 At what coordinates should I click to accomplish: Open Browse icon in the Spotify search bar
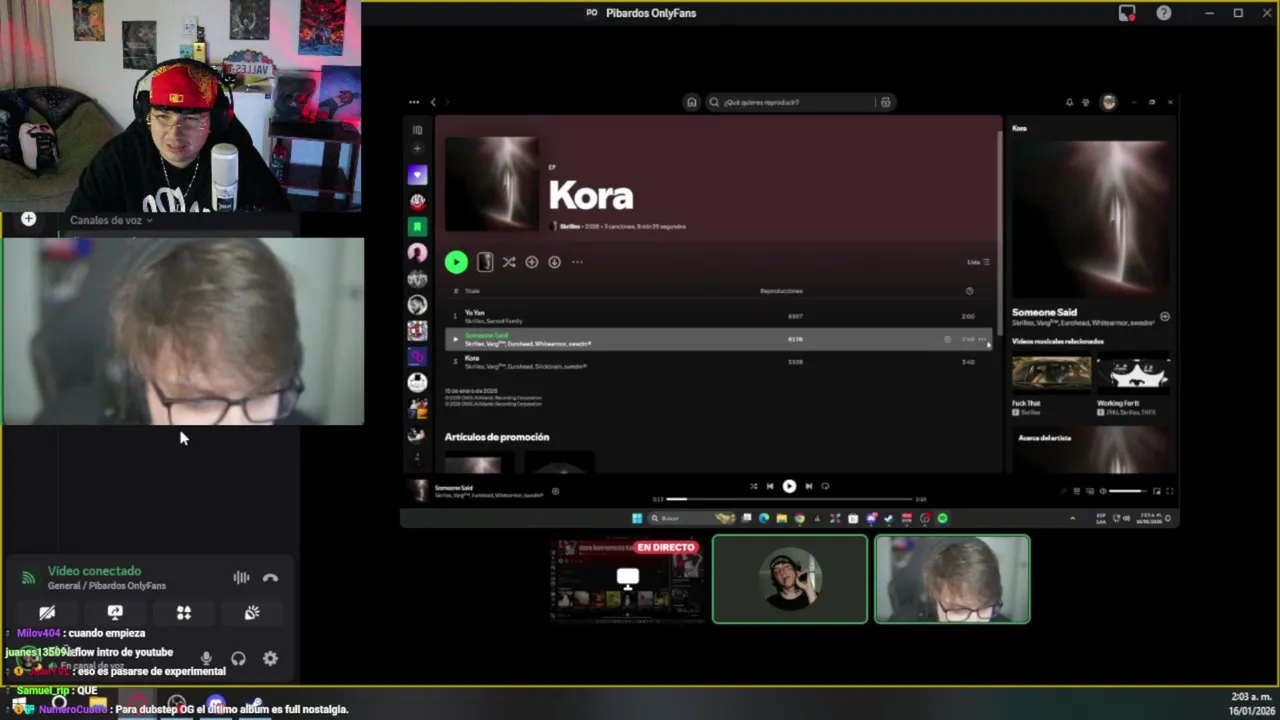click(885, 102)
